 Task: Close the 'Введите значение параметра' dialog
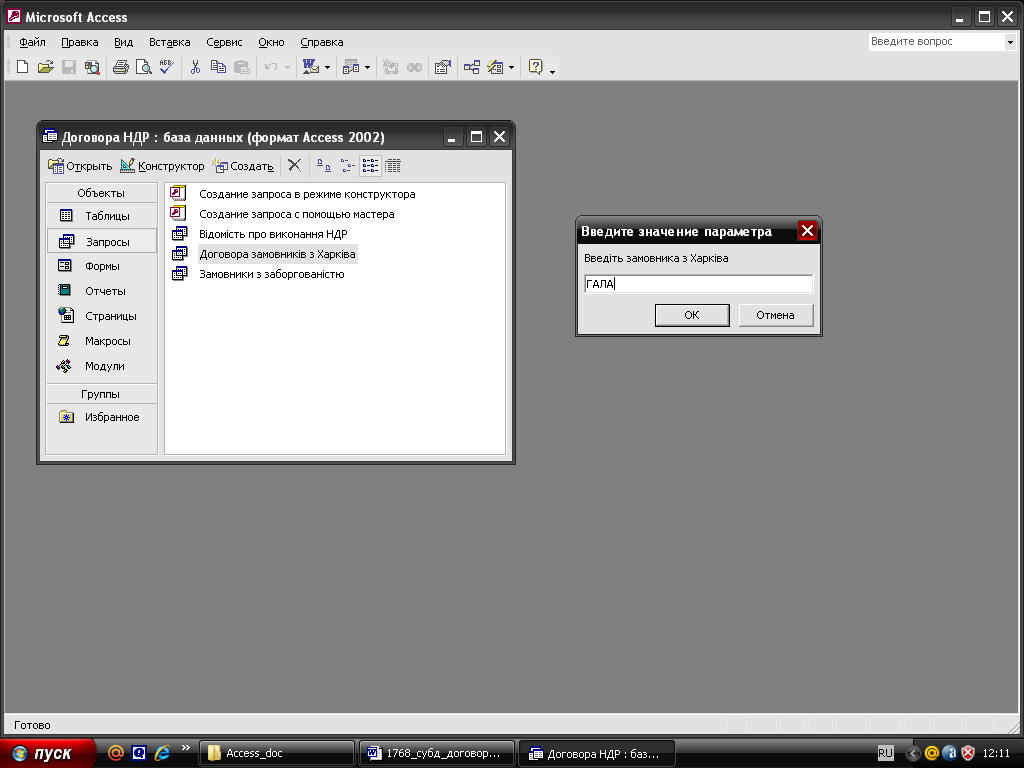click(x=807, y=231)
